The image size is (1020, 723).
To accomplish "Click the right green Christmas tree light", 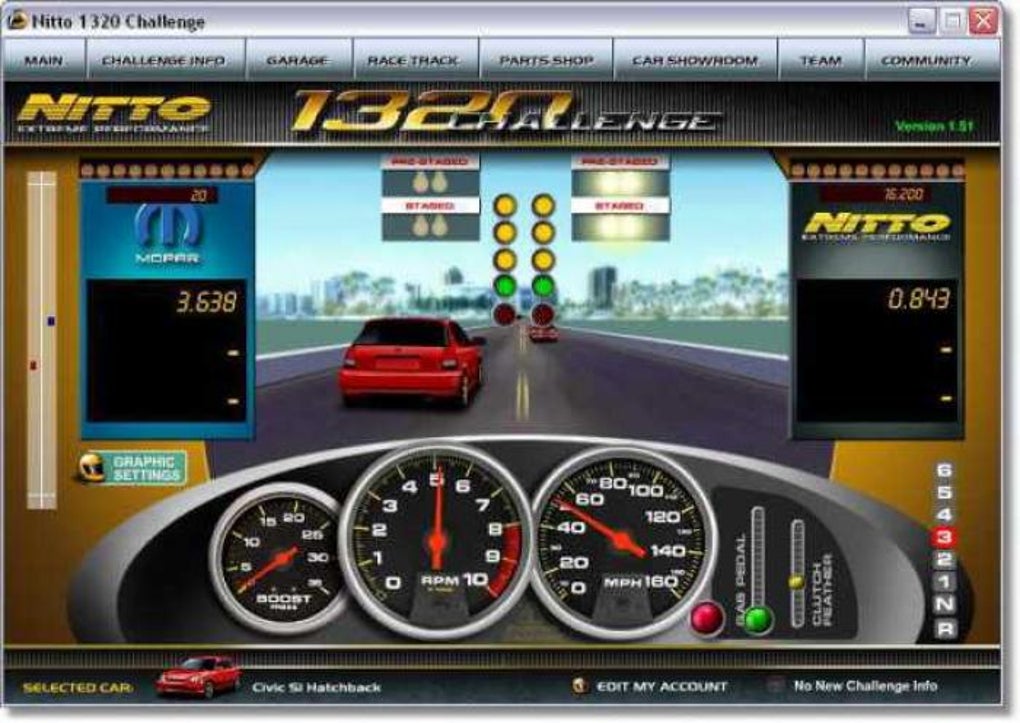I will (543, 286).
